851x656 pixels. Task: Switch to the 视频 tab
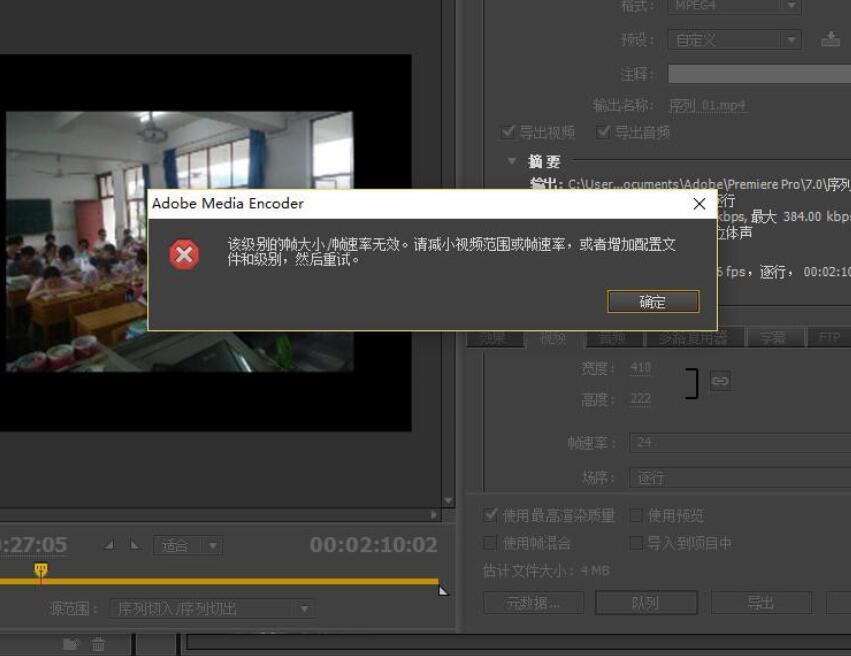[x=554, y=338]
